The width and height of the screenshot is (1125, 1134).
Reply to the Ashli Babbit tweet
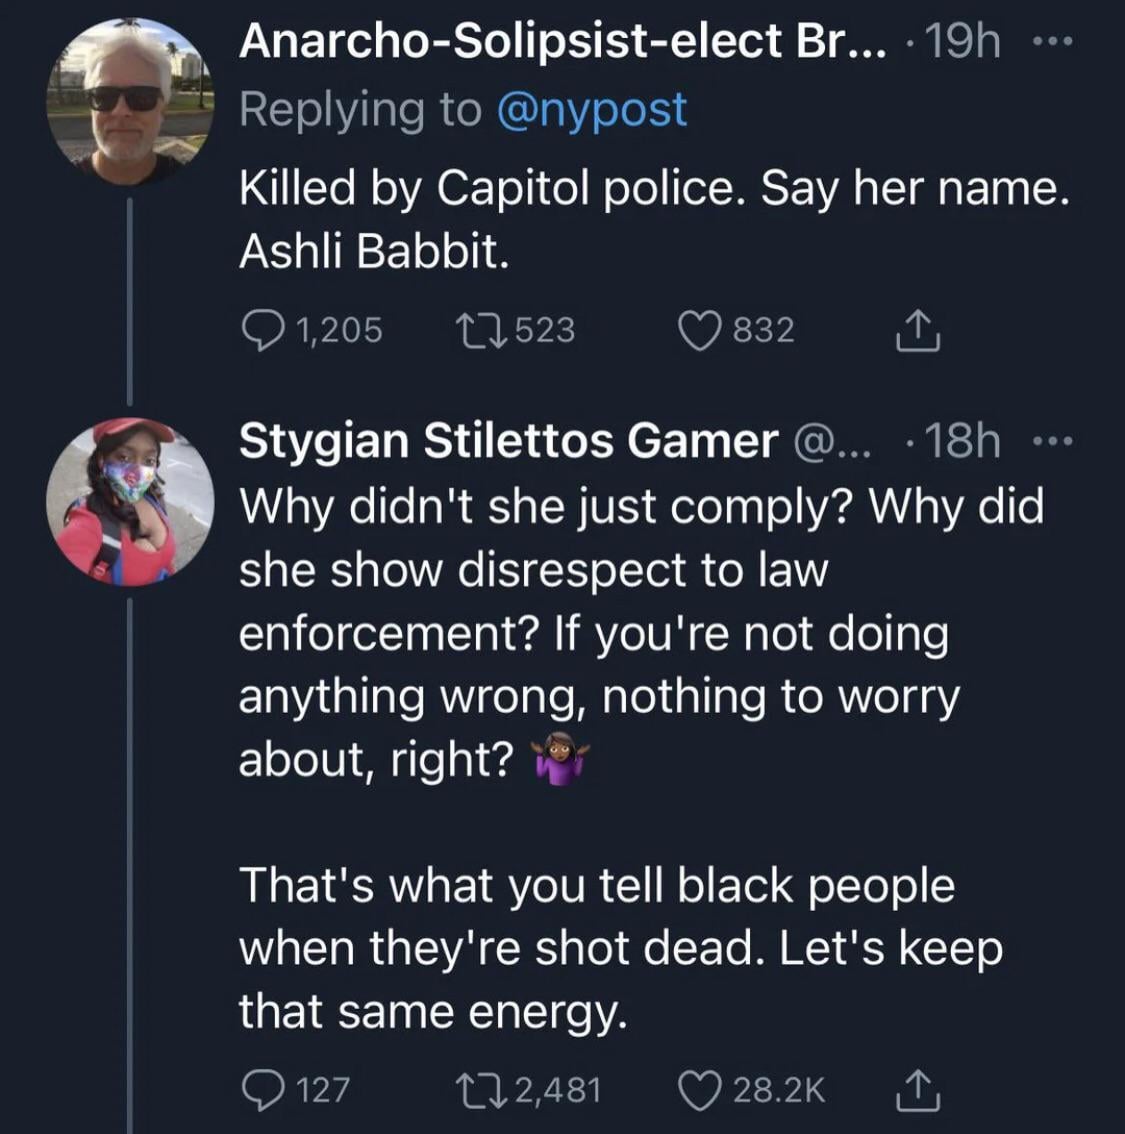262,330
